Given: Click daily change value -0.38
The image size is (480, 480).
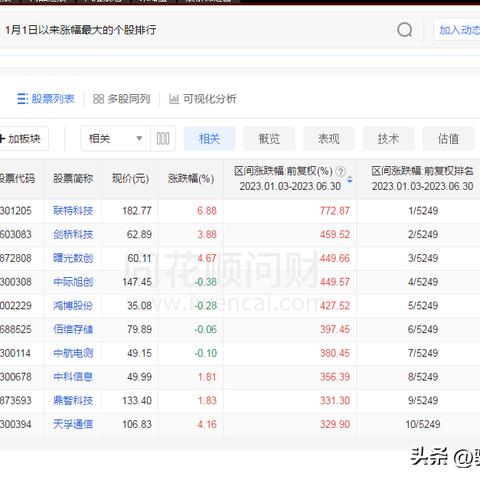Looking at the screenshot, I should (206, 282).
